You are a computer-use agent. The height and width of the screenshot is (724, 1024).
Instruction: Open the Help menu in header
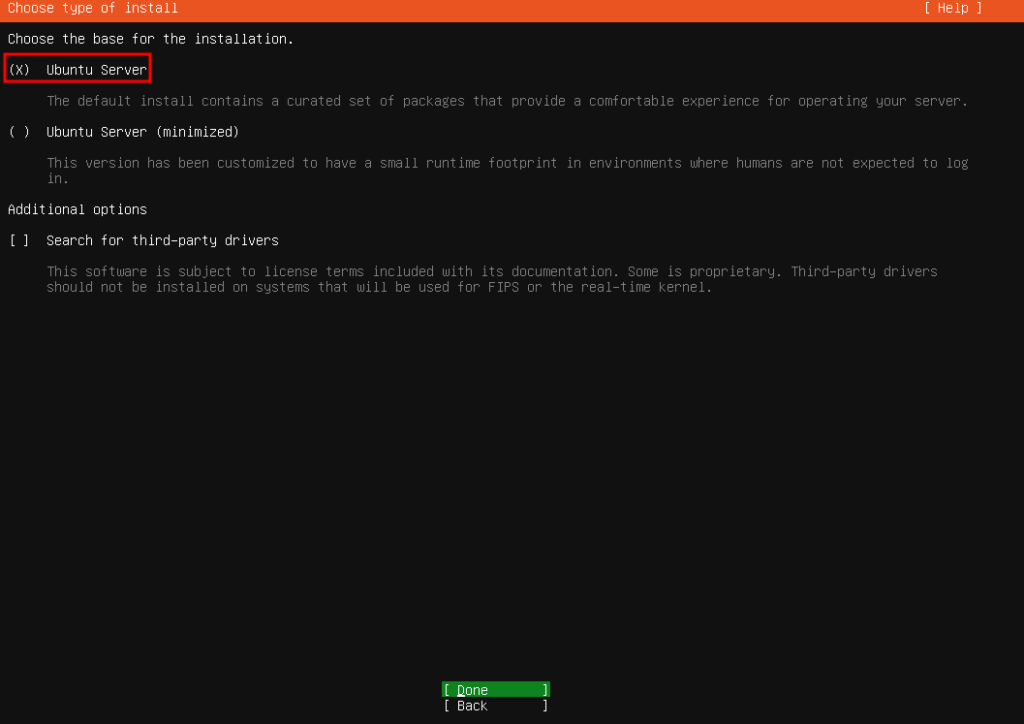(x=952, y=8)
